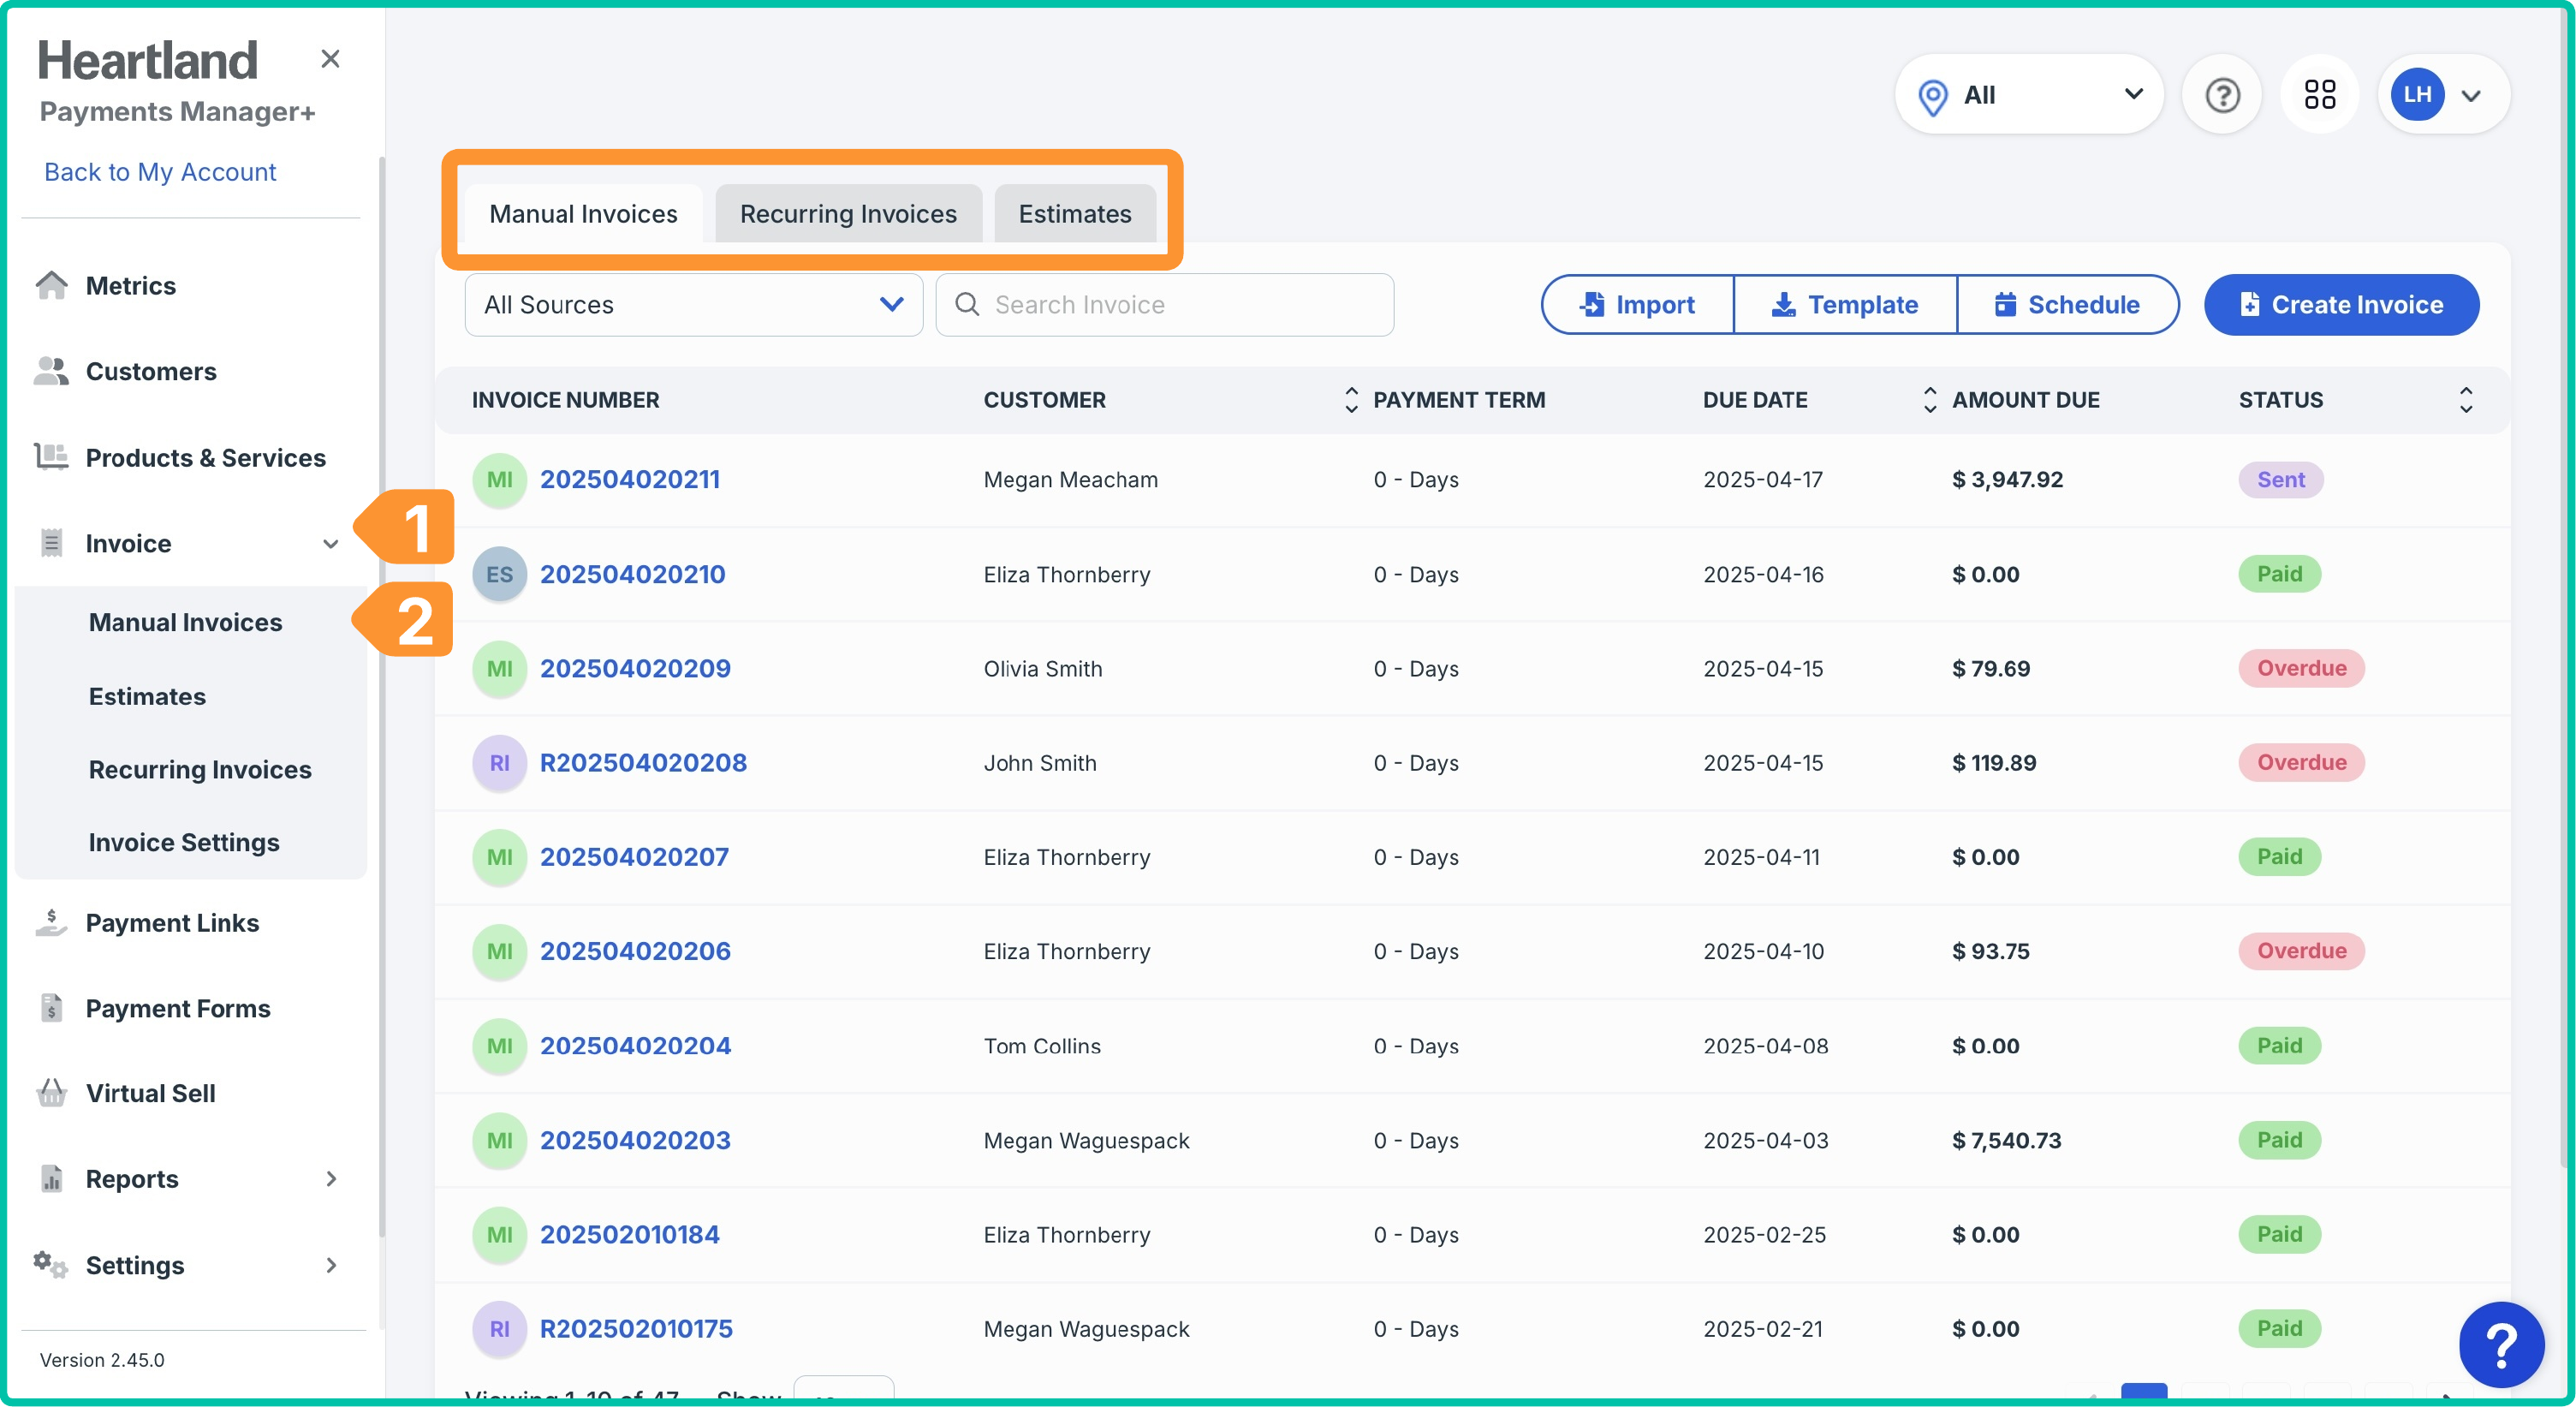Click the location pin icon
The width and height of the screenshot is (2576, 1407).
[1933, 97]
